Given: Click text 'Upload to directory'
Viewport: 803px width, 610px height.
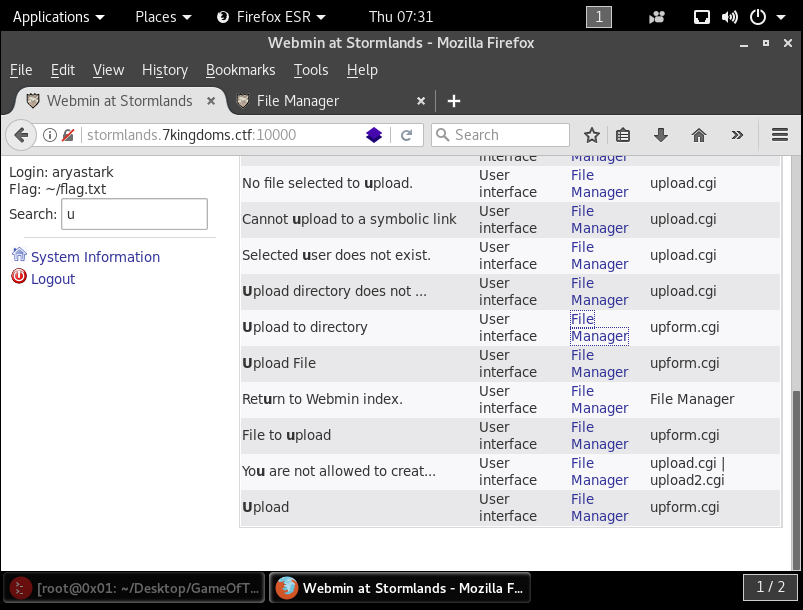Looking at the screenshot, I should point(305,327).
